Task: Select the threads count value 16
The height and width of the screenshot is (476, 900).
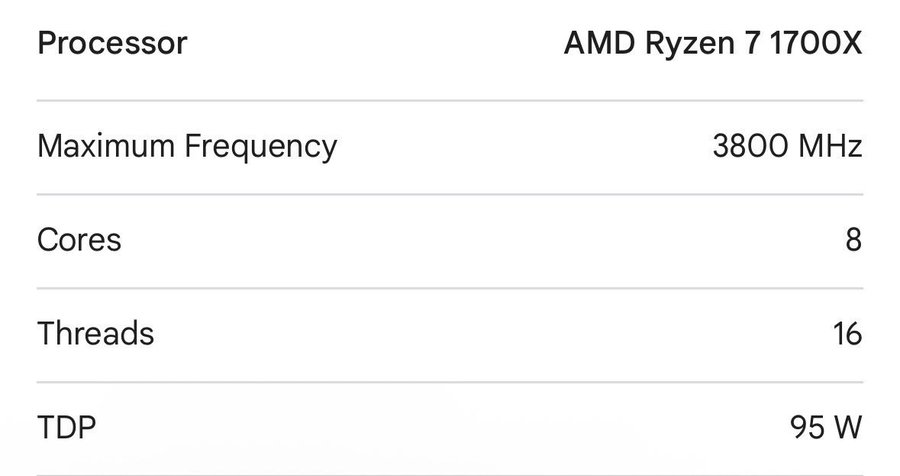Action: pos(846,333)
